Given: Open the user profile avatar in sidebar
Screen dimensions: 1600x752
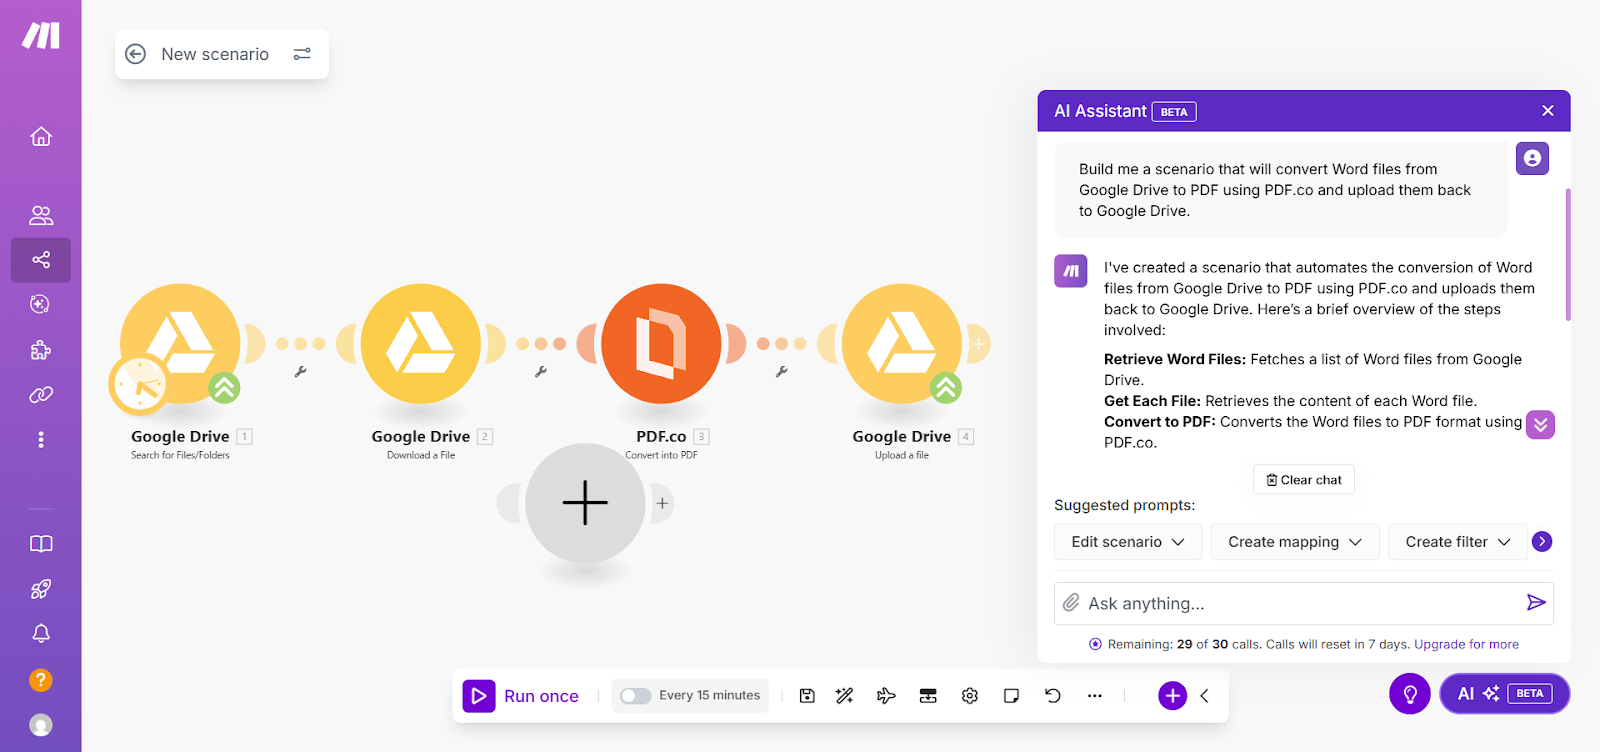Looking at the screenshot, I should (x=41, y=725).
